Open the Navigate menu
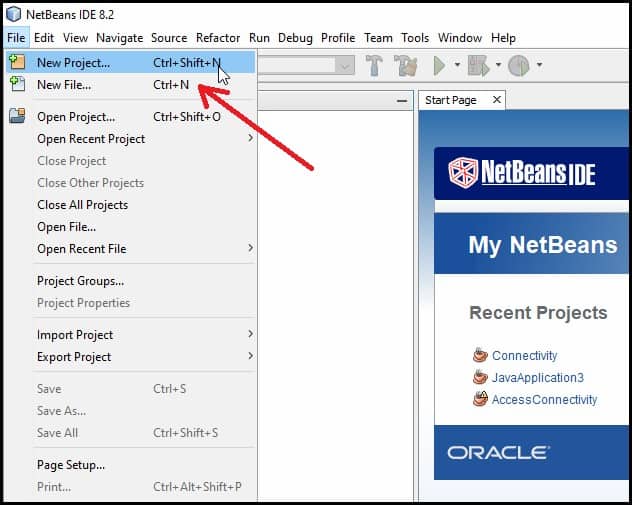632x505 pixels. click(x=120, y=38)
